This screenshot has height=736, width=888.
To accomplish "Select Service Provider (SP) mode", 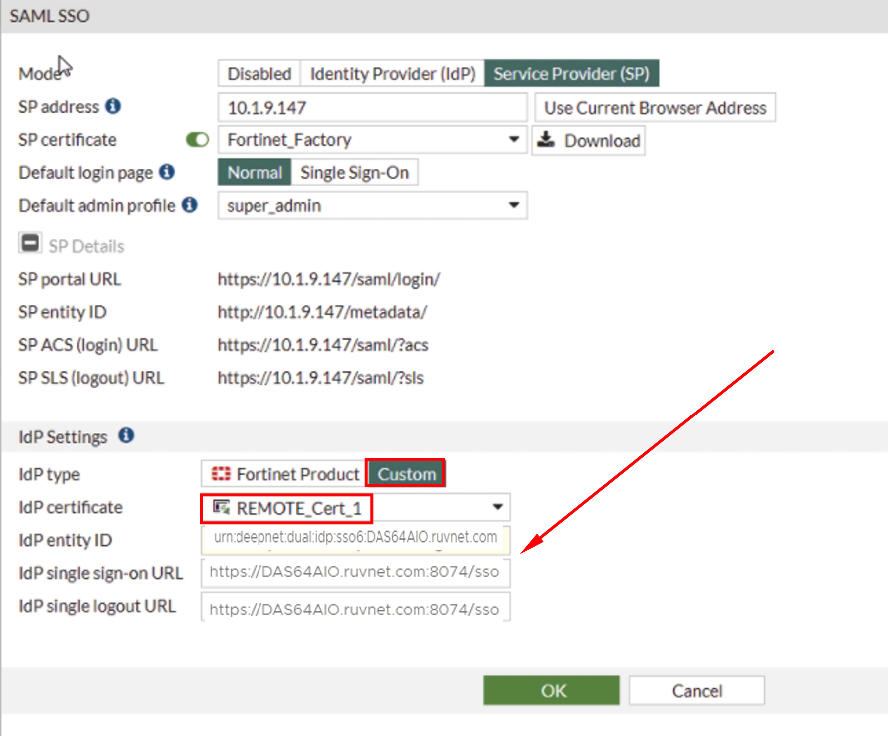I will [572, 74].
